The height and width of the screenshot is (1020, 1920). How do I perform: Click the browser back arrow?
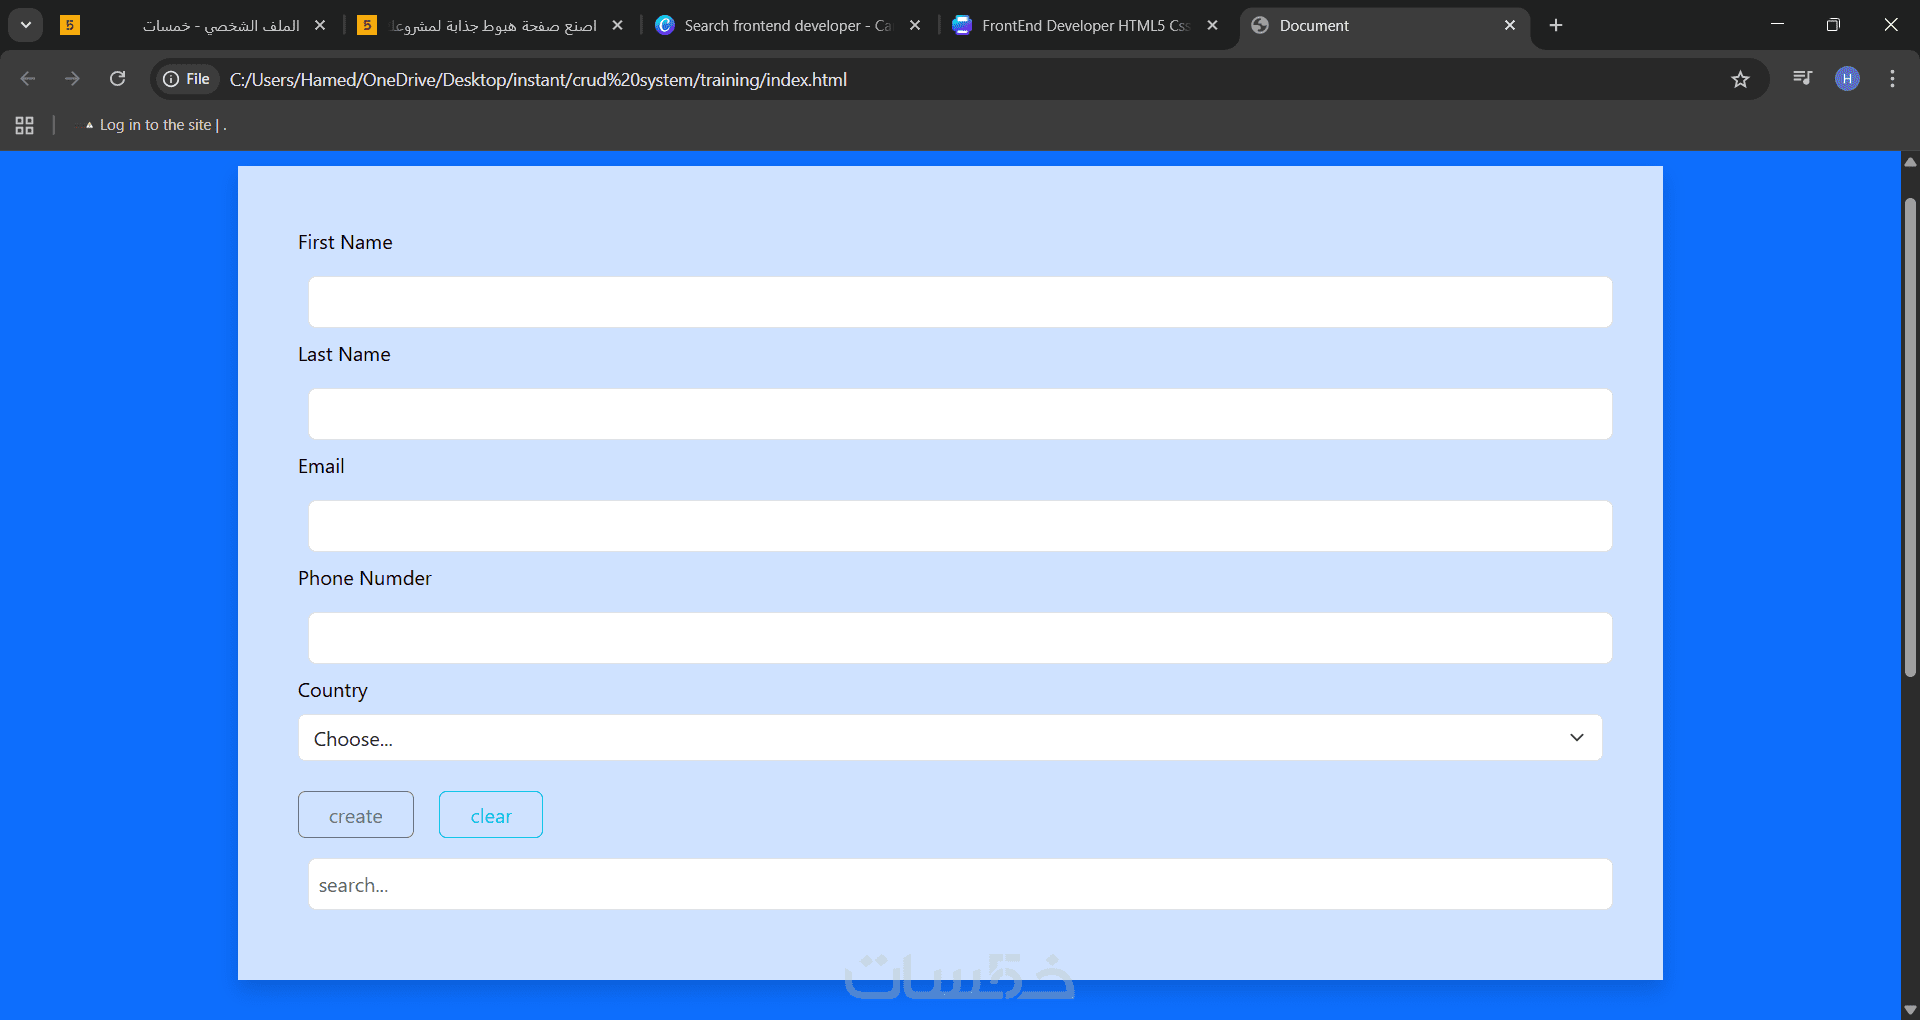click(x=28, y=79)
